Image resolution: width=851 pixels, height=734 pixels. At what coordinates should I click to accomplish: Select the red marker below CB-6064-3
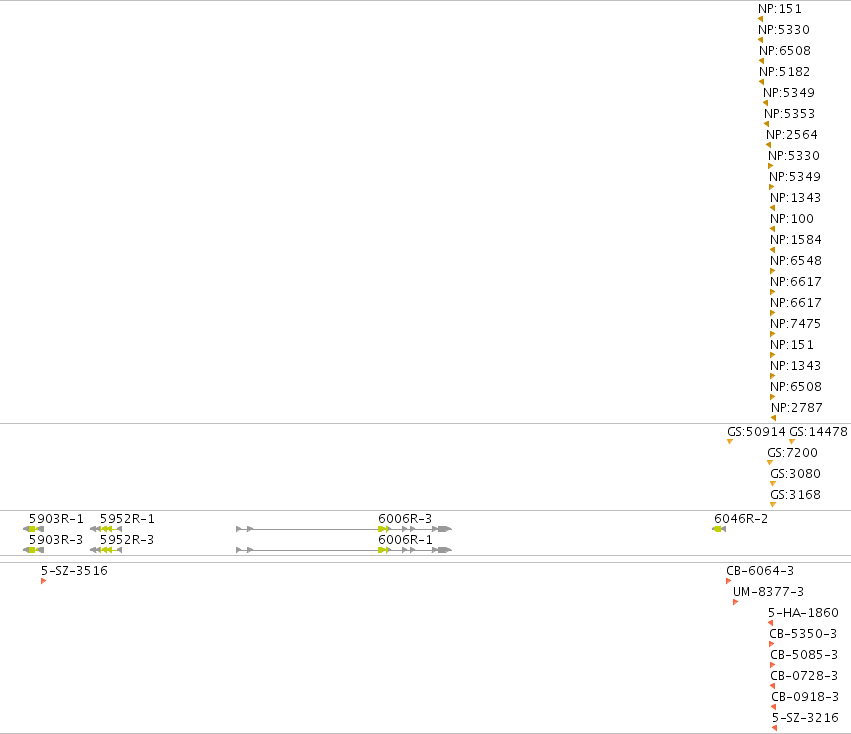click(x=728, y=581)
